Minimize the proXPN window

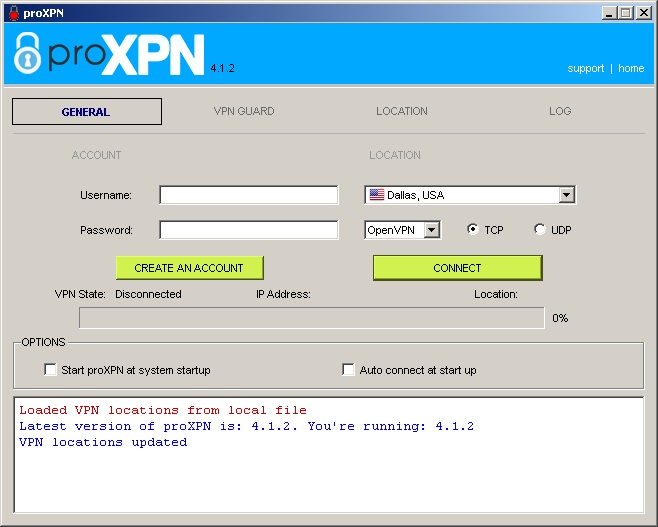[x=609, y=13]
